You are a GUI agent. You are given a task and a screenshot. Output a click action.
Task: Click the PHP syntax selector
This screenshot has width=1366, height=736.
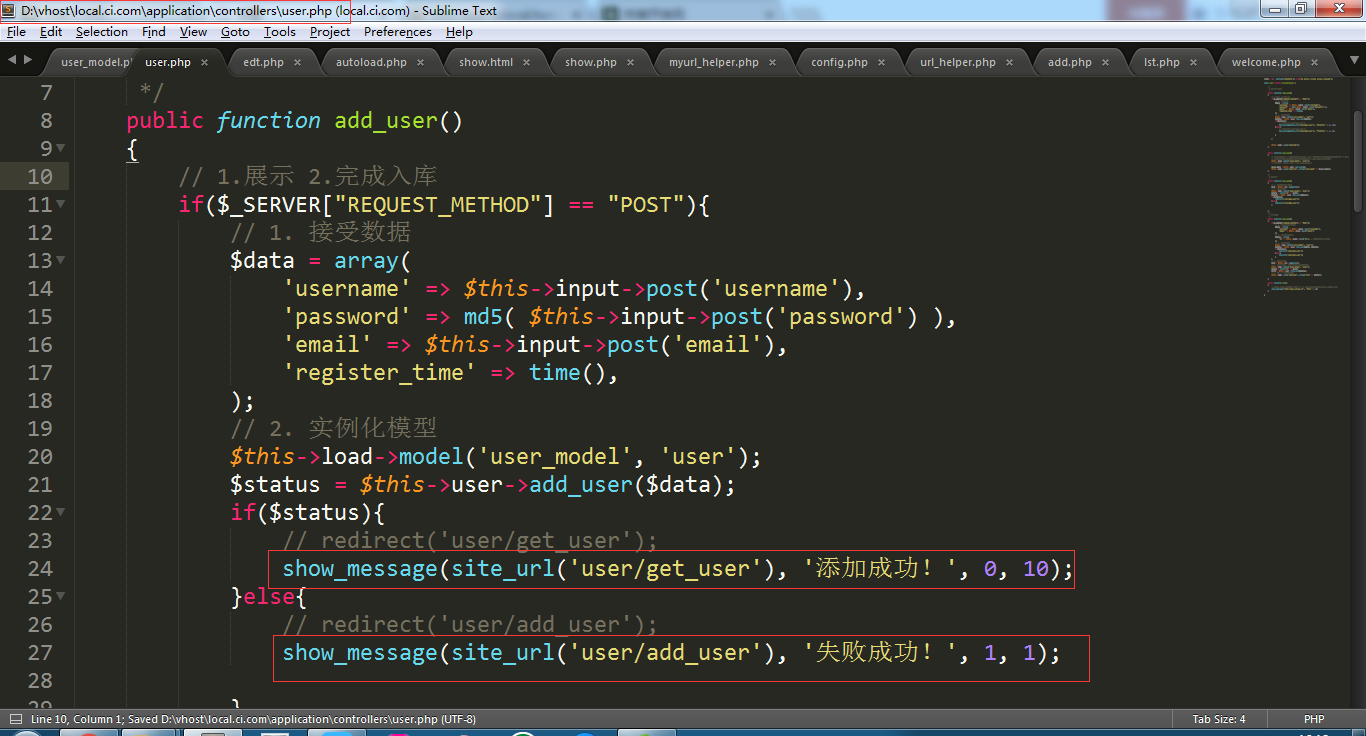(x=1314, y=719)
